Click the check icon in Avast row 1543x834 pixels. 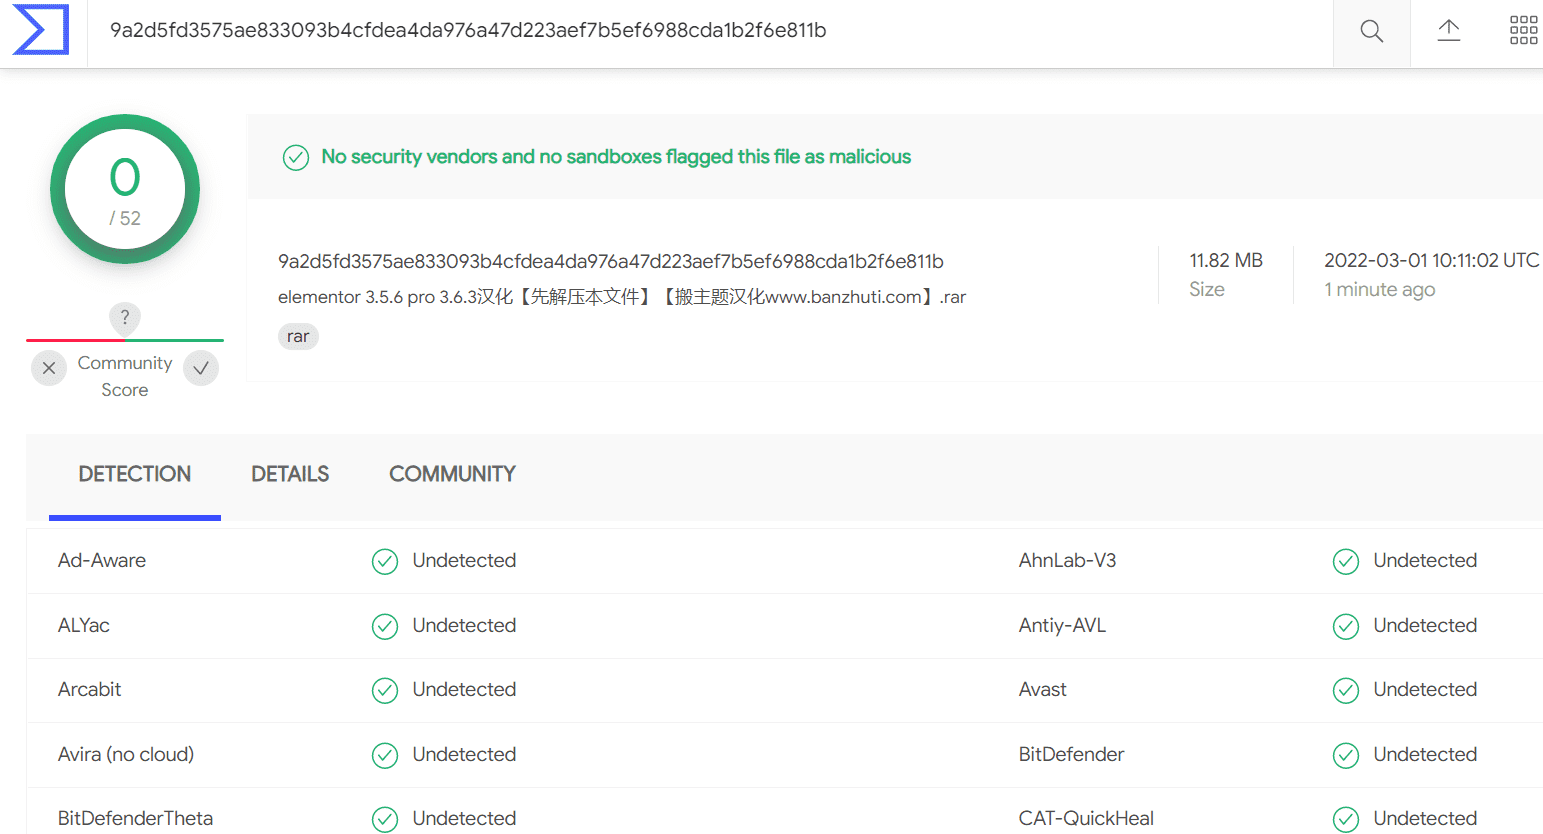pyautogui.click(x=1346, y=691)
